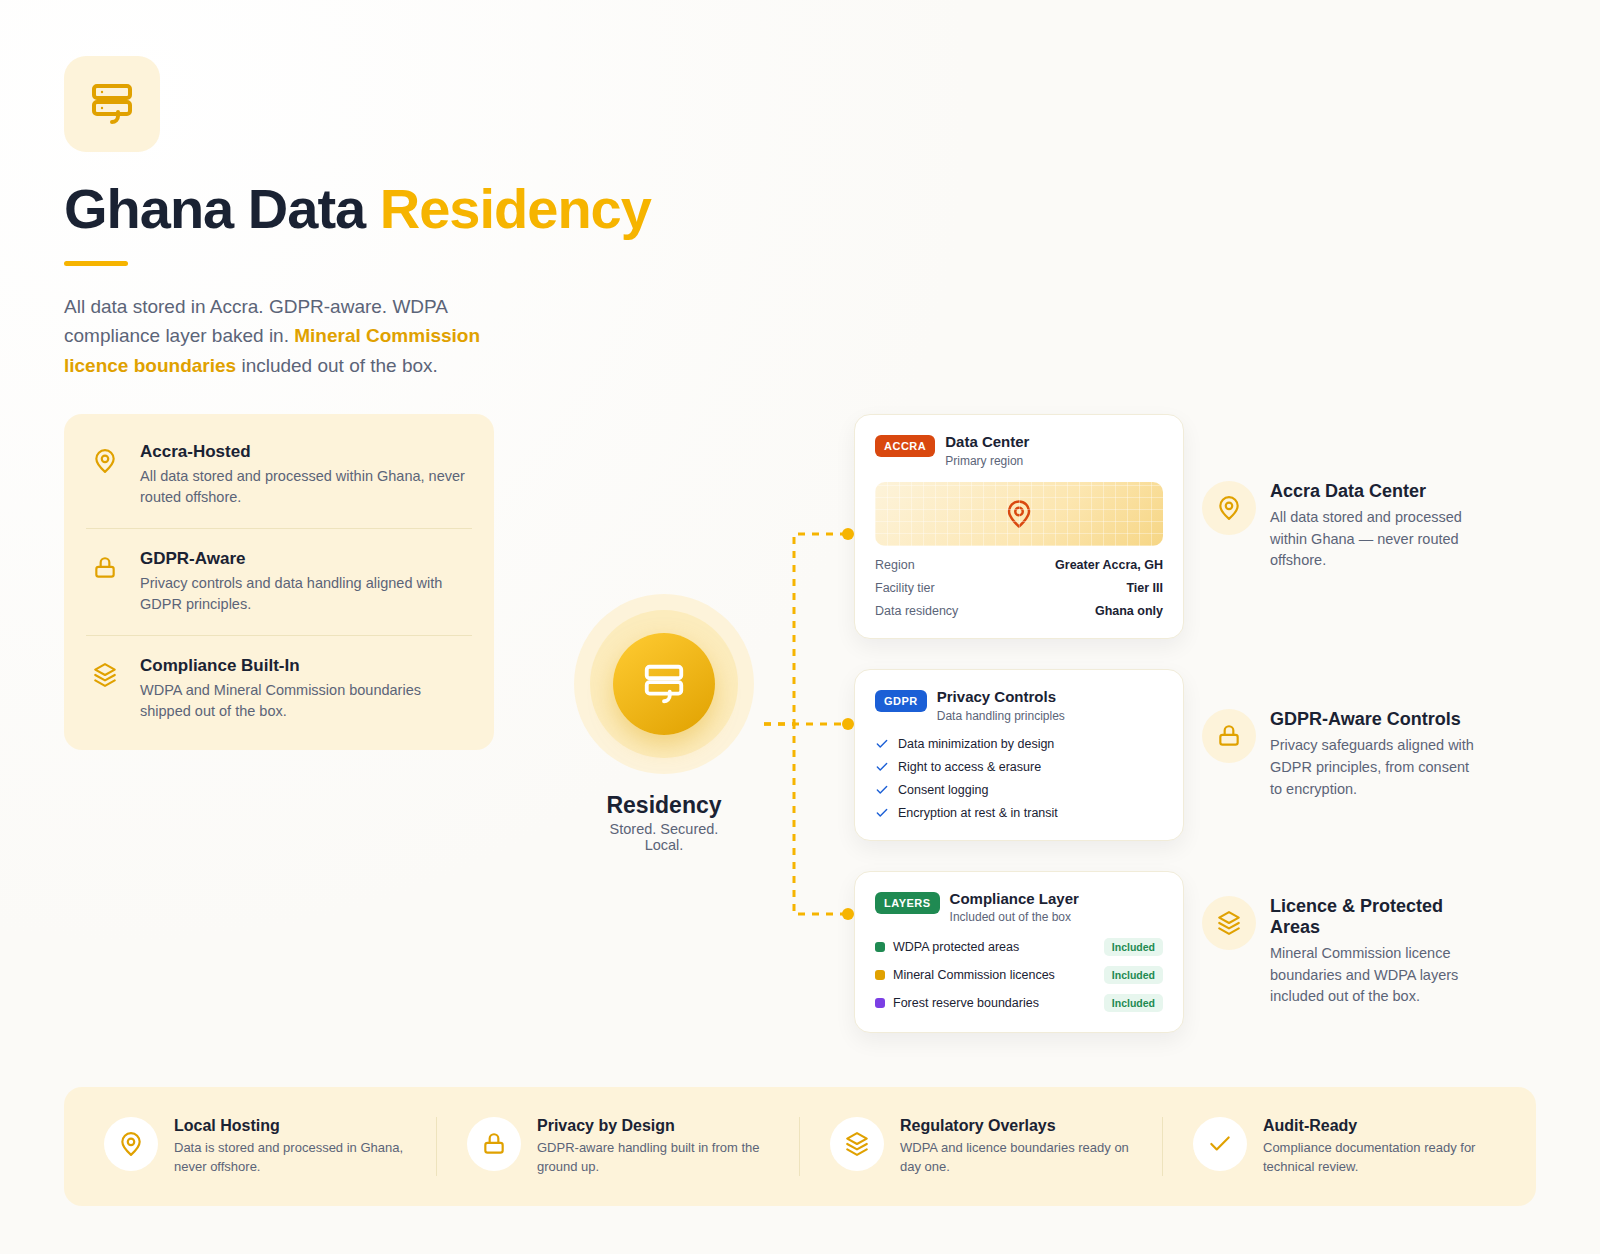Click the Accra map thumbnail
The width and height of the screenshot is (1600, 1254).
pos(1019,514)
